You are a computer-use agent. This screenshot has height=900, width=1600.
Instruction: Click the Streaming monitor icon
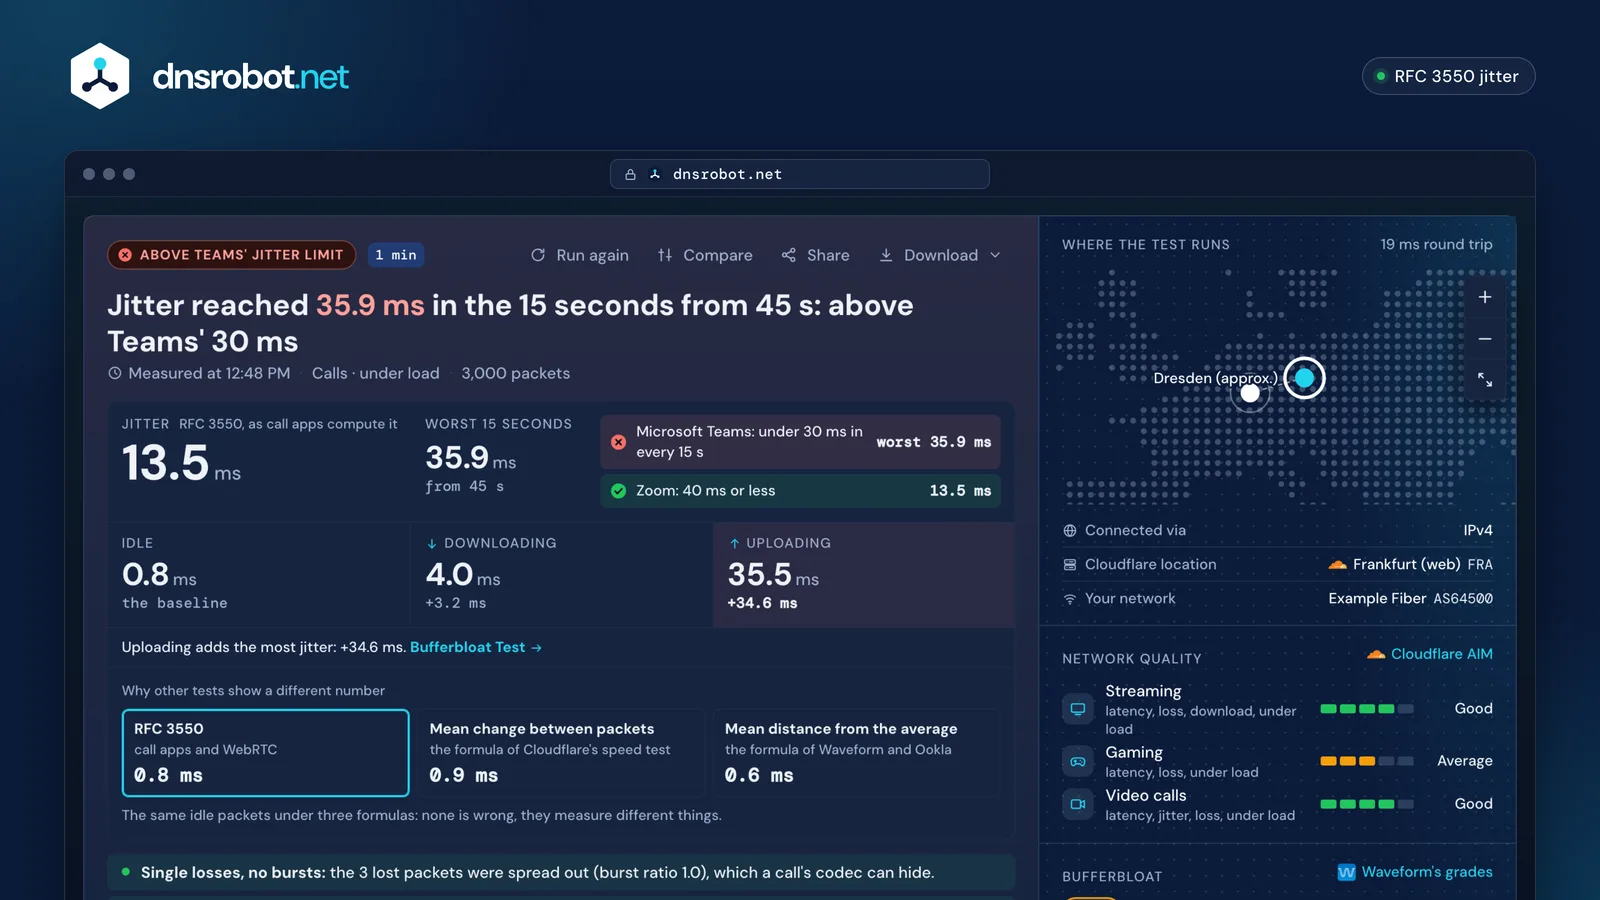[1078, 709]
